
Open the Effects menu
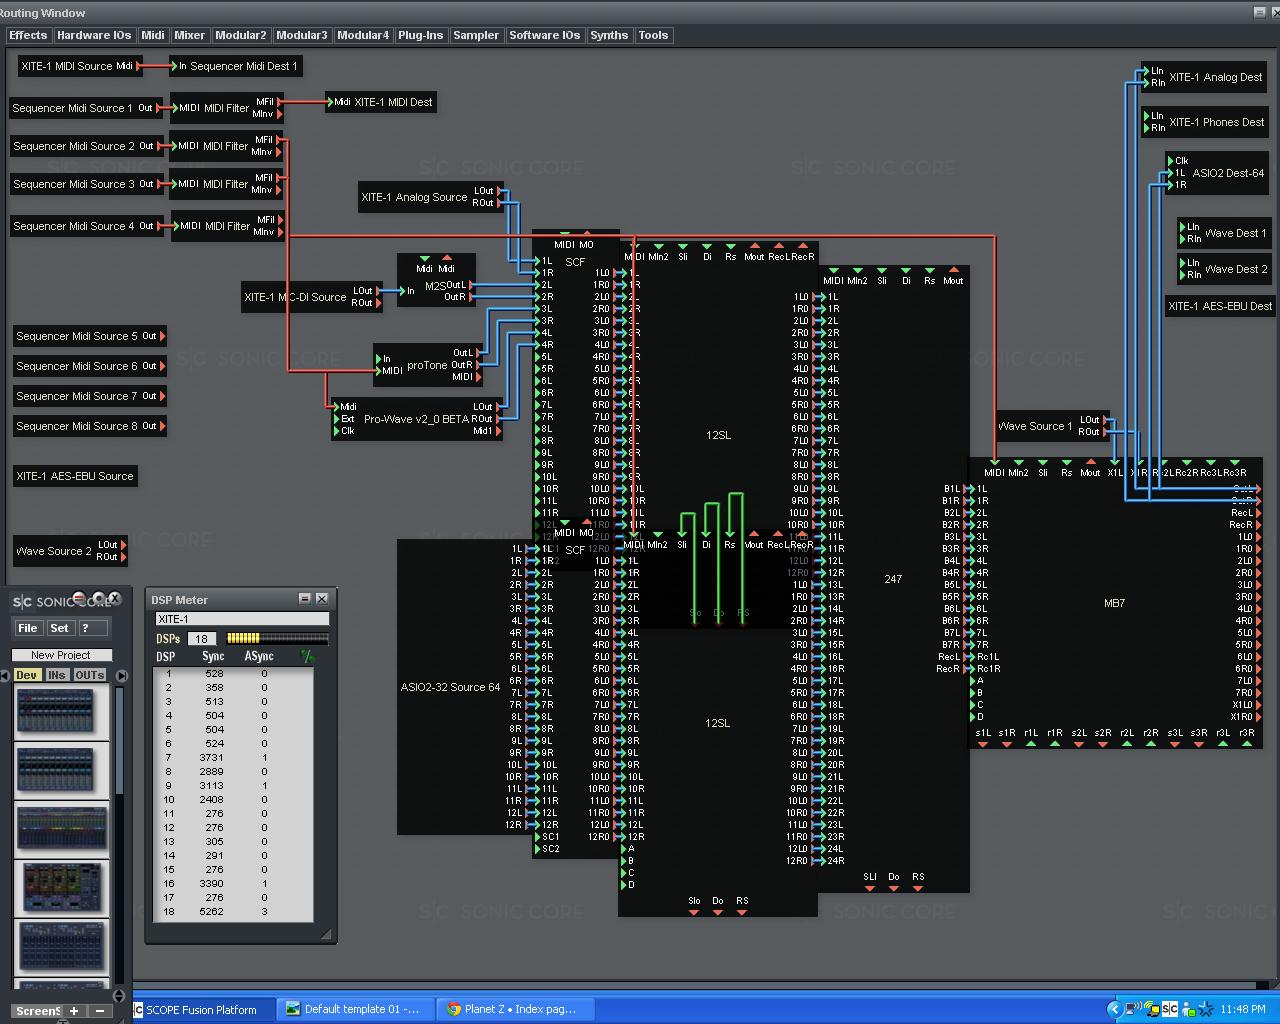28,35
